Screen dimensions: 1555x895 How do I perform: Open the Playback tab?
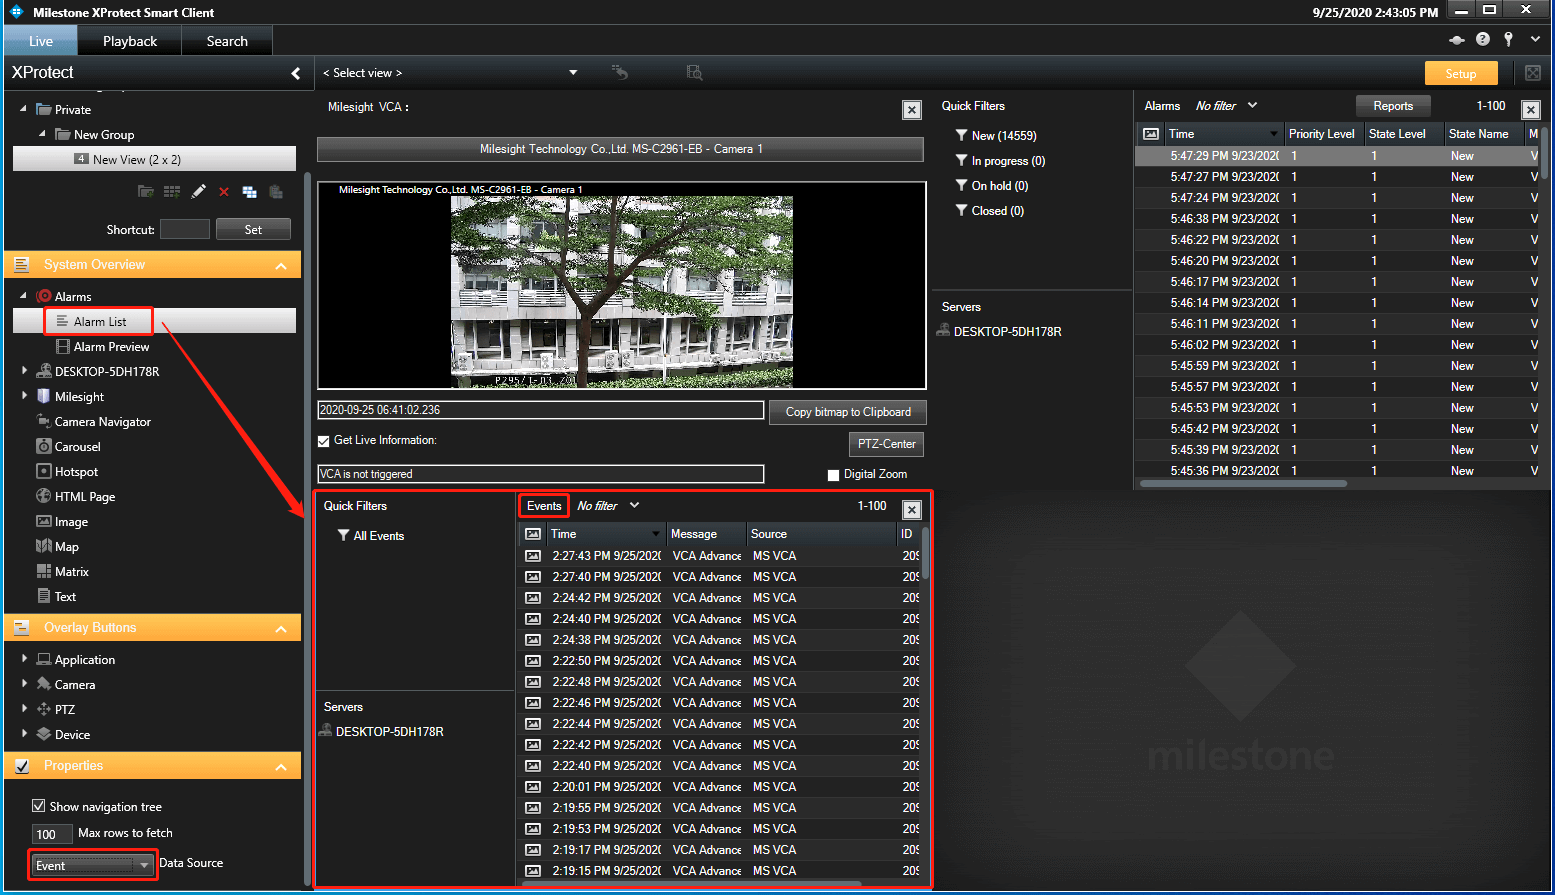pyautogui.click(x=130, y=41)
